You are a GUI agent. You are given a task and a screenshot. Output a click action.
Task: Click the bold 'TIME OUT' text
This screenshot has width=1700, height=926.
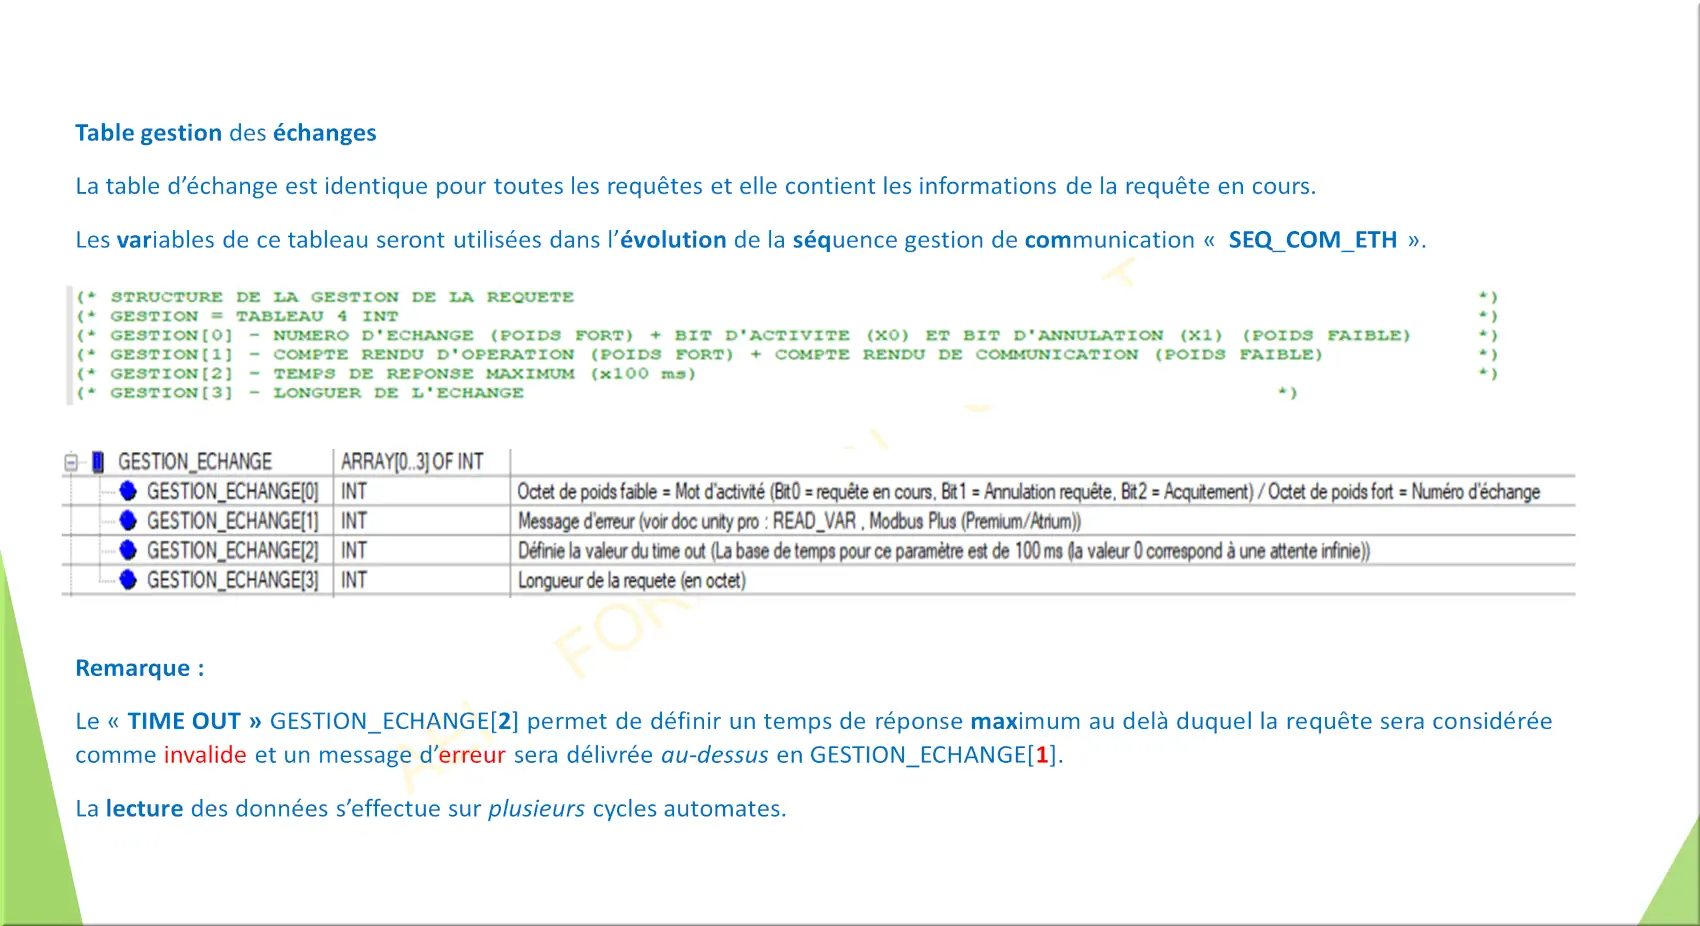coord(184,721)
